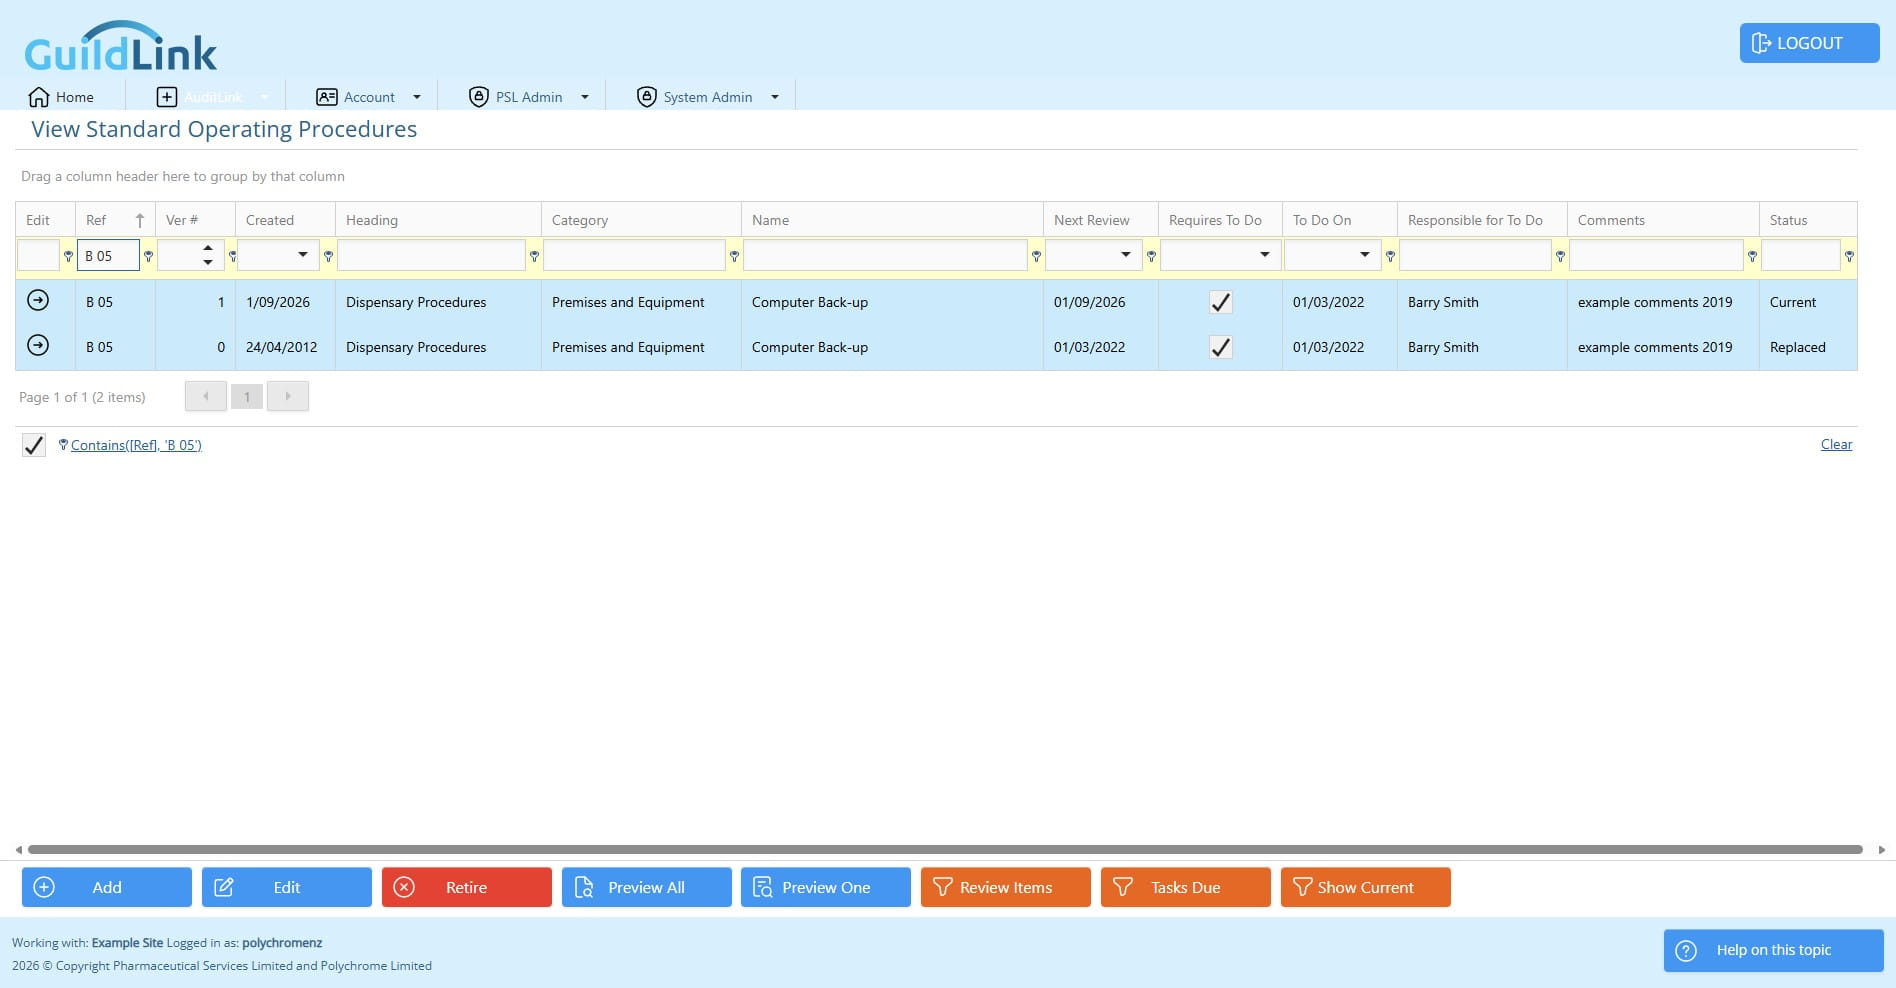This screenshot has width=1896, height=988.
Task: Open edit arrow for B 05 version 1
Action: 38,300
